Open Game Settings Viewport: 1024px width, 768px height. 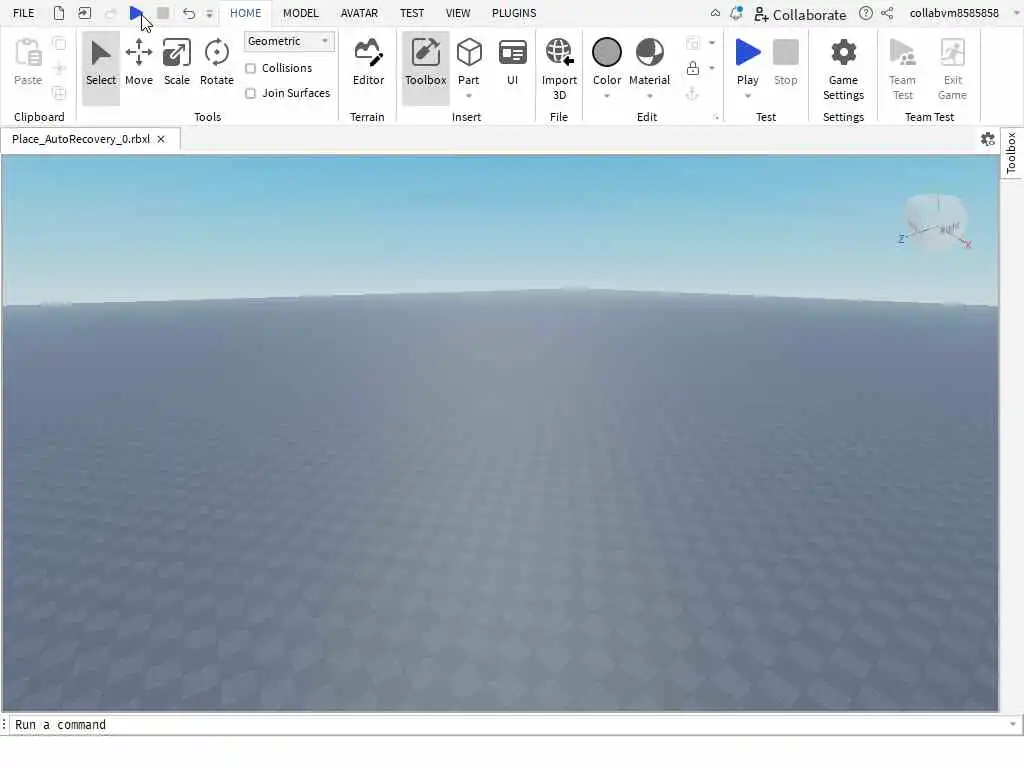coord(843,69)
